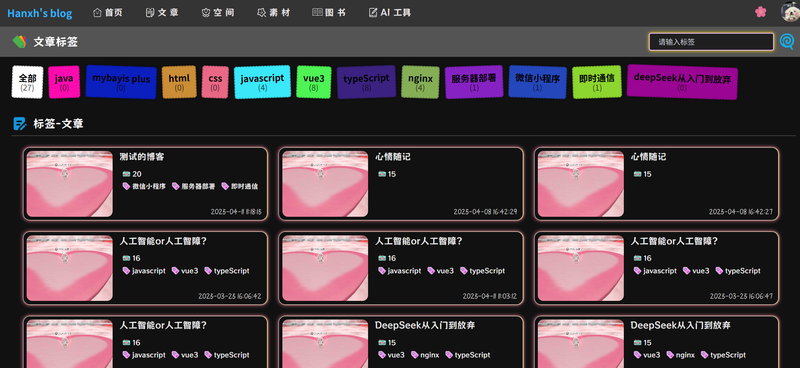Viewport: 800px width, 368px height.
Task: Open thumbnail of card dated 16:06:42
Action: (69, 268)
